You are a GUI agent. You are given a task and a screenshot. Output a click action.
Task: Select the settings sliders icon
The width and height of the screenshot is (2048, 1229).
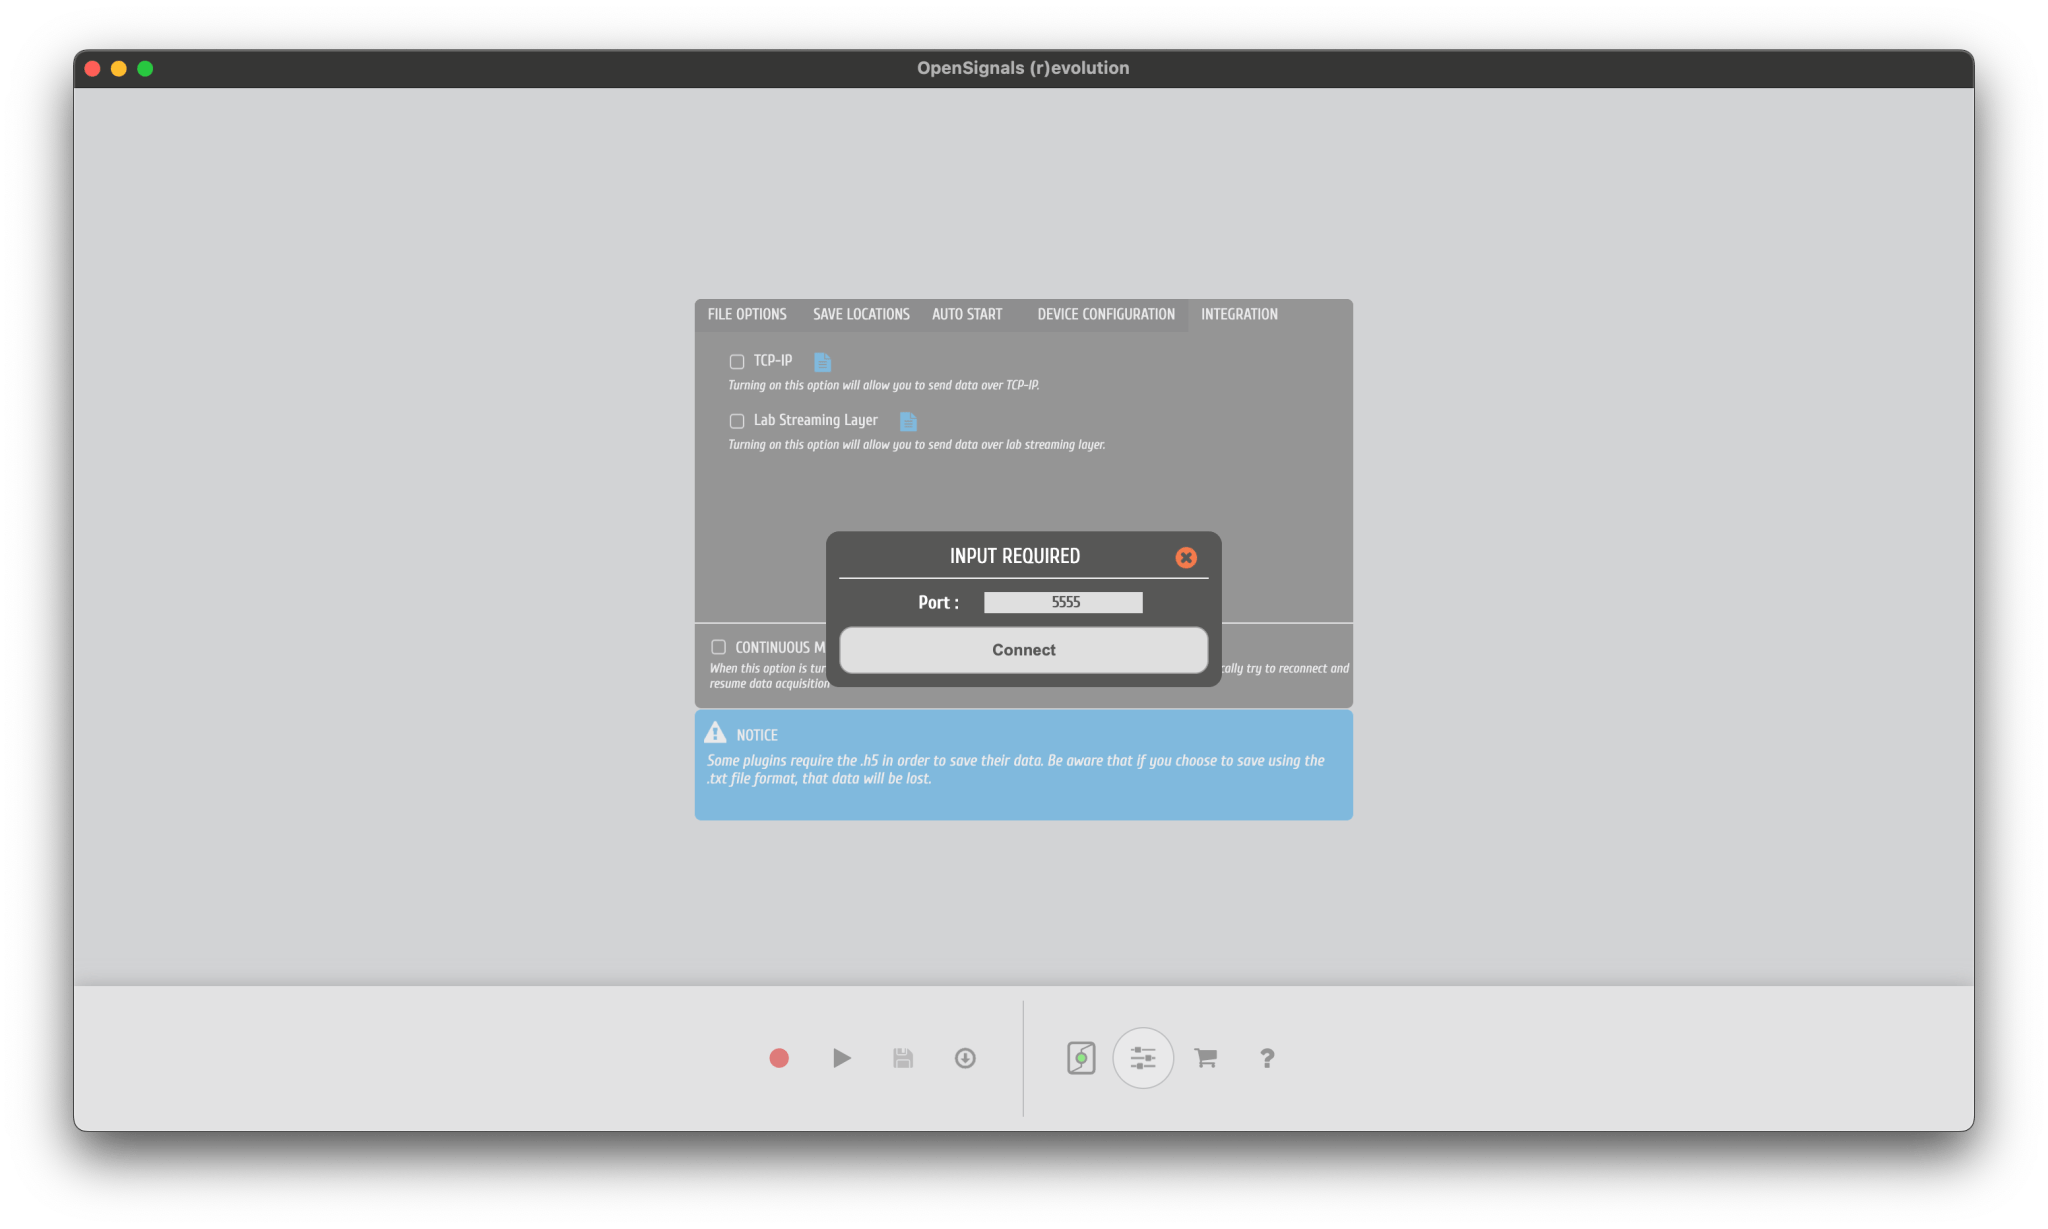(x=1143, y=1057)
